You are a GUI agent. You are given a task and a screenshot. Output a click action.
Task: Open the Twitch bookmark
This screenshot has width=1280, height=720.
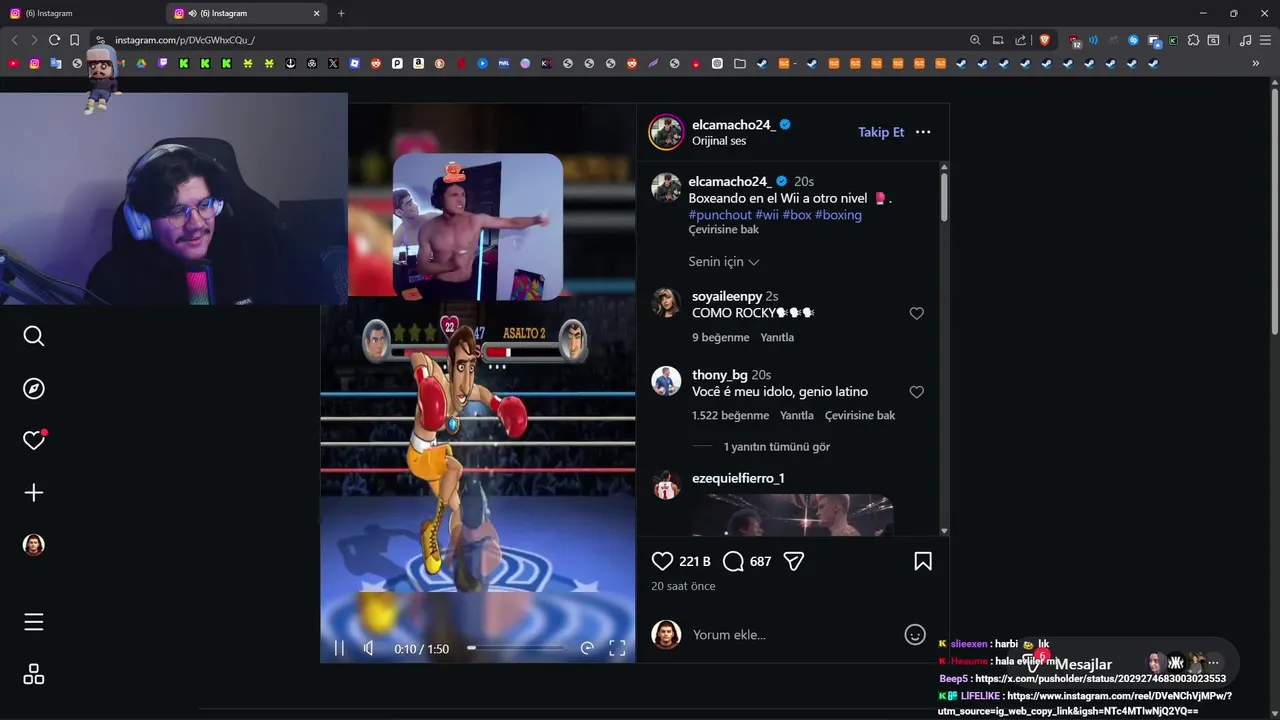(163, 63)
